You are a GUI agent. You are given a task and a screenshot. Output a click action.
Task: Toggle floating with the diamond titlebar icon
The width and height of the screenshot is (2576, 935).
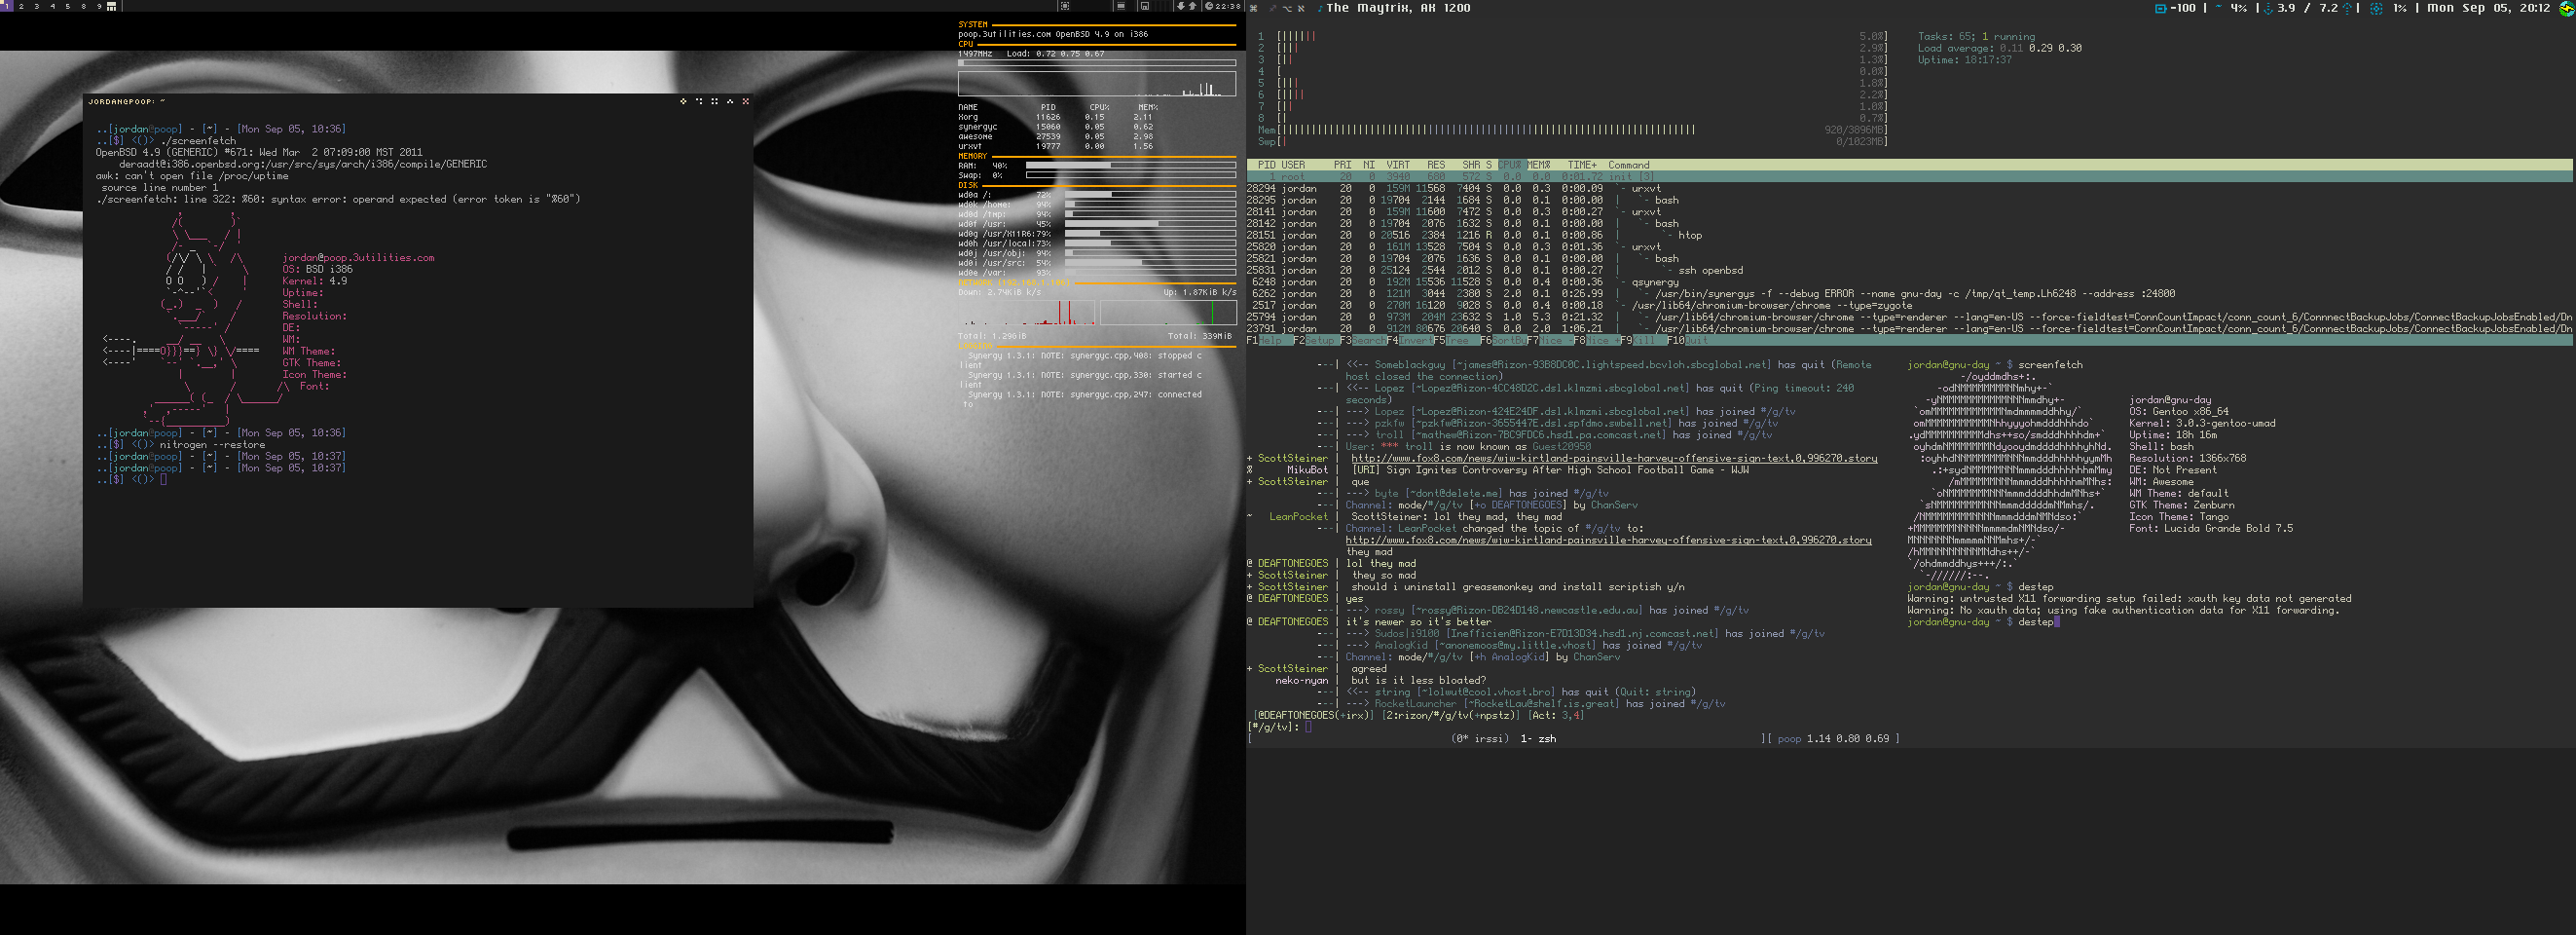point(683,101)
